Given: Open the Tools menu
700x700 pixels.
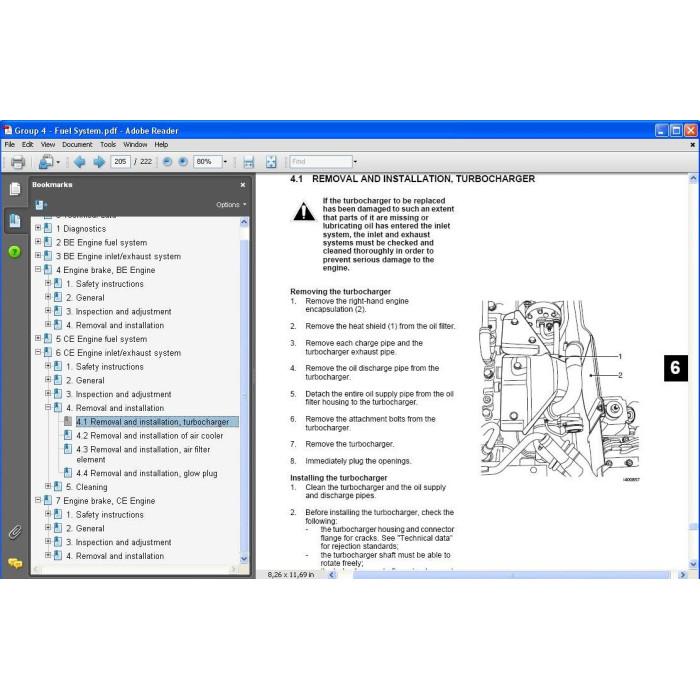Looking at the screenshot, I should (108, 145).
